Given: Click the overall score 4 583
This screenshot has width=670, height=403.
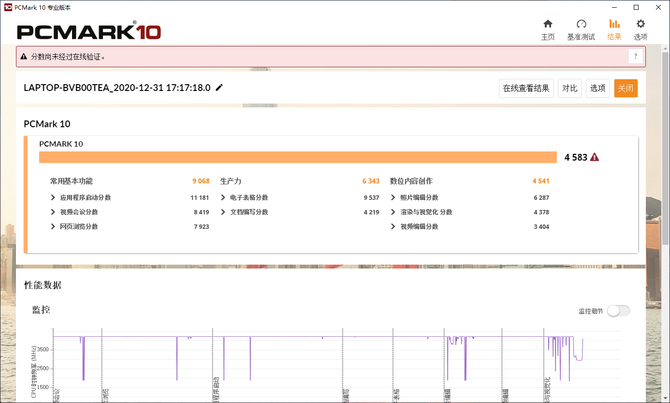Looking at the screenshot, I should 576,157.
